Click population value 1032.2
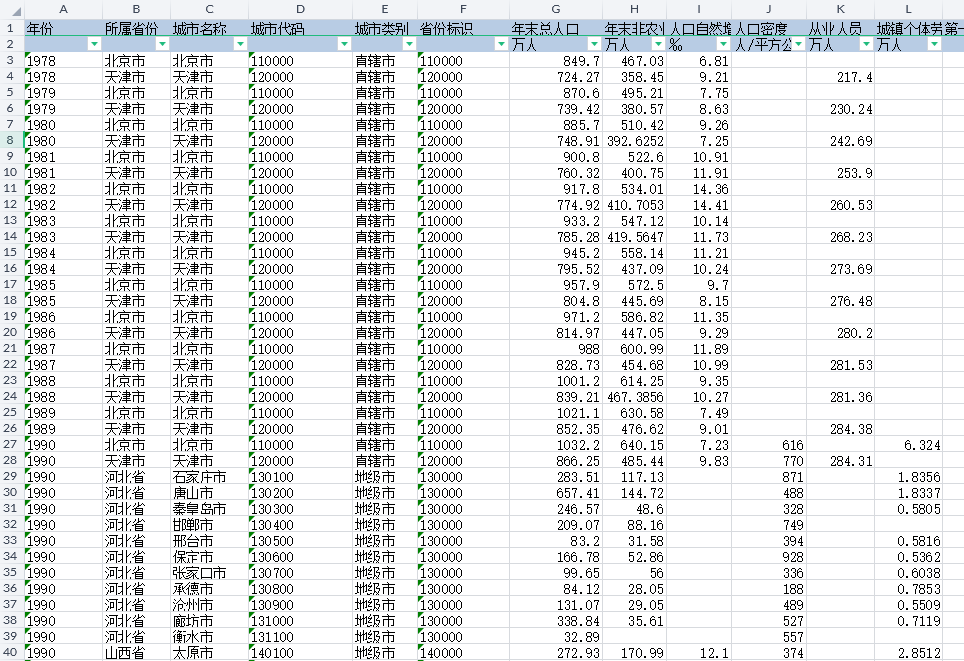This screenshot has width=964, height=661. [x=556, y=445]
